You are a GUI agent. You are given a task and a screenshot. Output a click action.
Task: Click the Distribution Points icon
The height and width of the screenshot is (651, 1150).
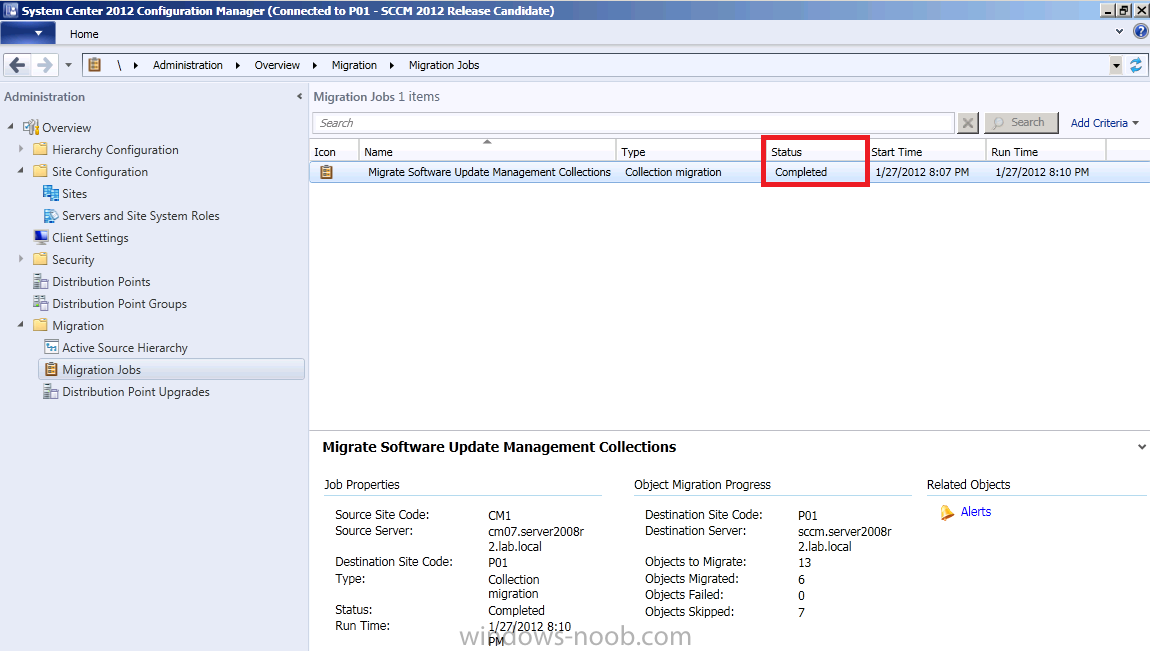click(40, 282)
